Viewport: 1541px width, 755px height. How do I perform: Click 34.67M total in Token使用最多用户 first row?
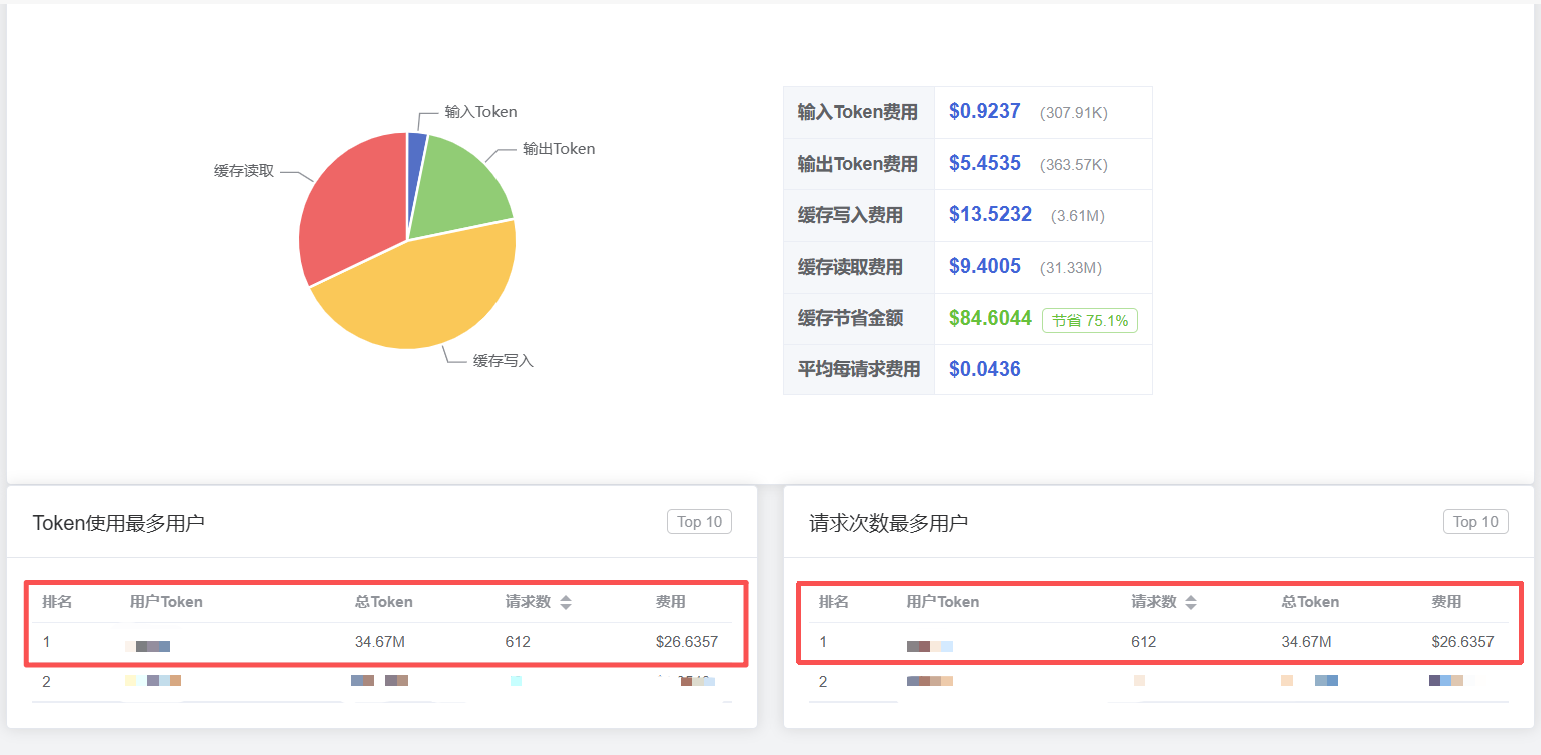pos(380,642)
